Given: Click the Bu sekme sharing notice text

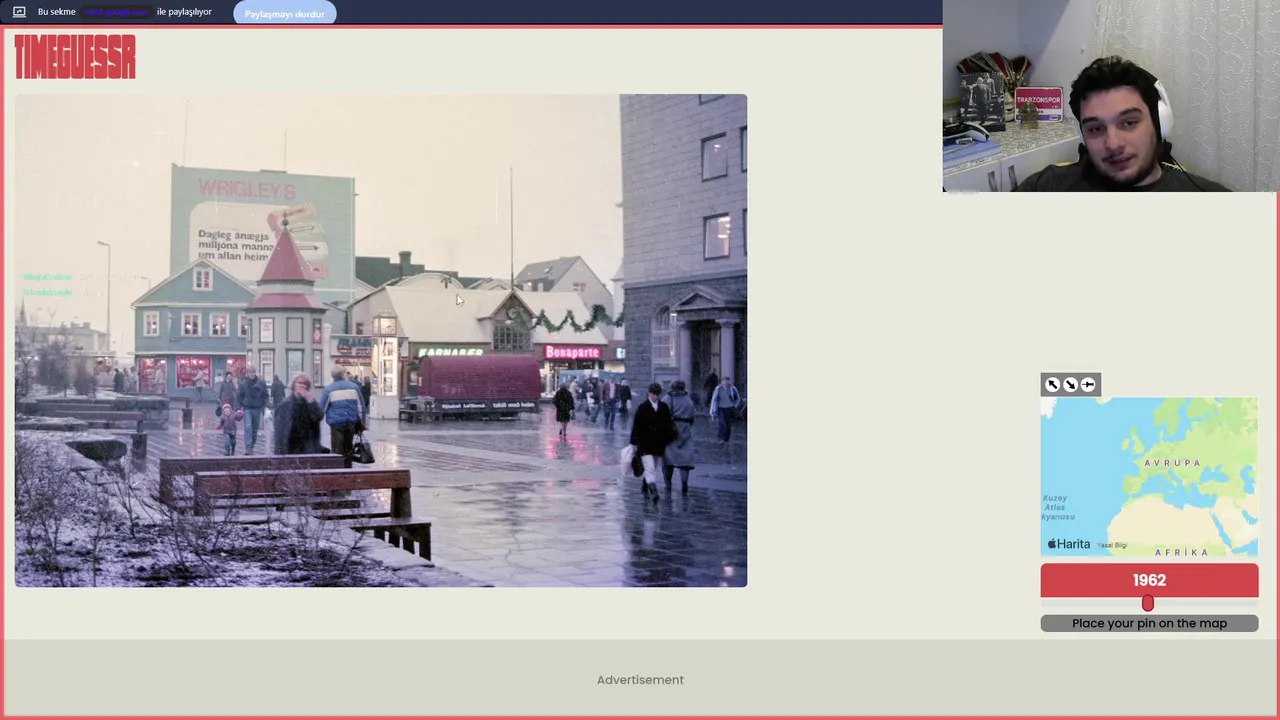Looking at the screenshot, I should click(x=125, y=12).
